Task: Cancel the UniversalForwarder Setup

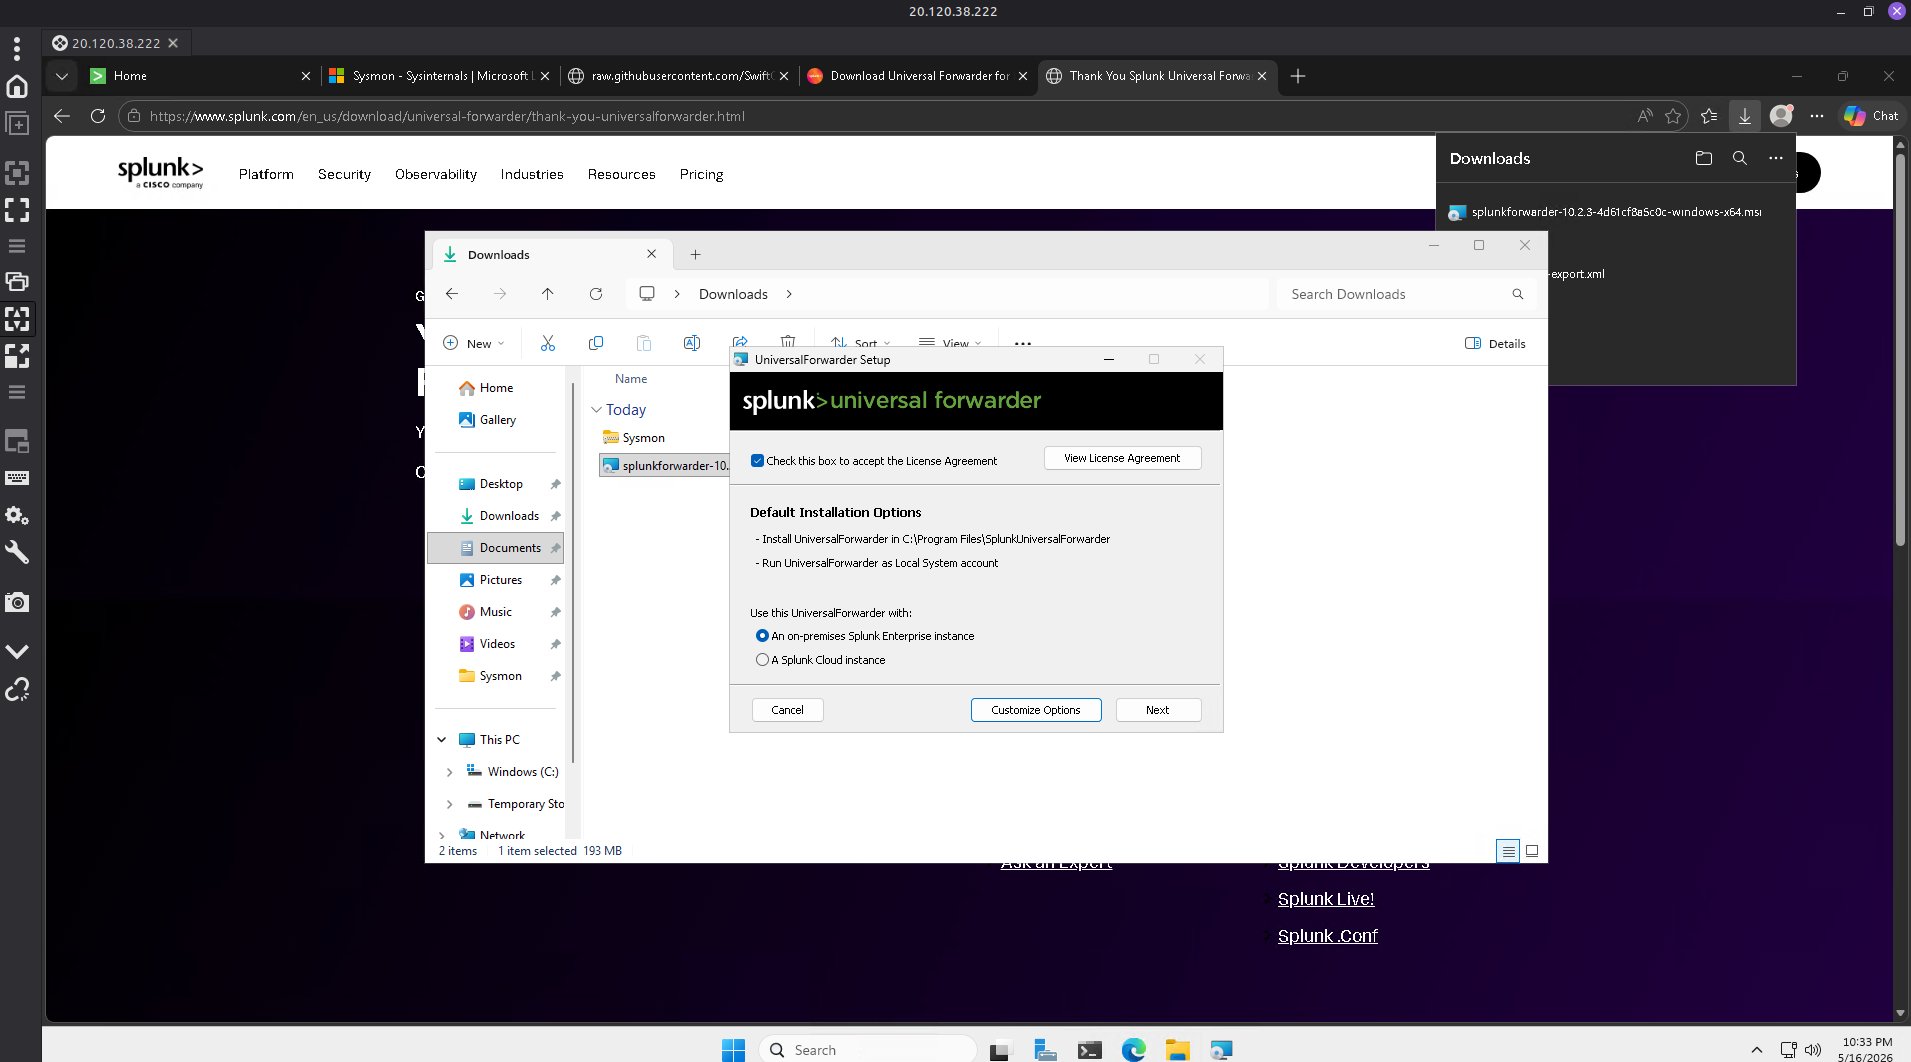Action: (787, 710)
